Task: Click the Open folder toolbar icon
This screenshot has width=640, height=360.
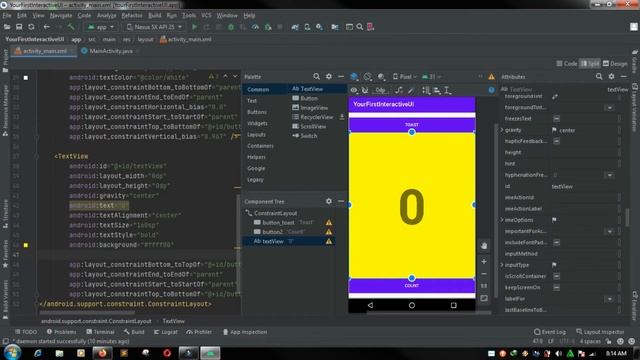Action: click(7, 27)
